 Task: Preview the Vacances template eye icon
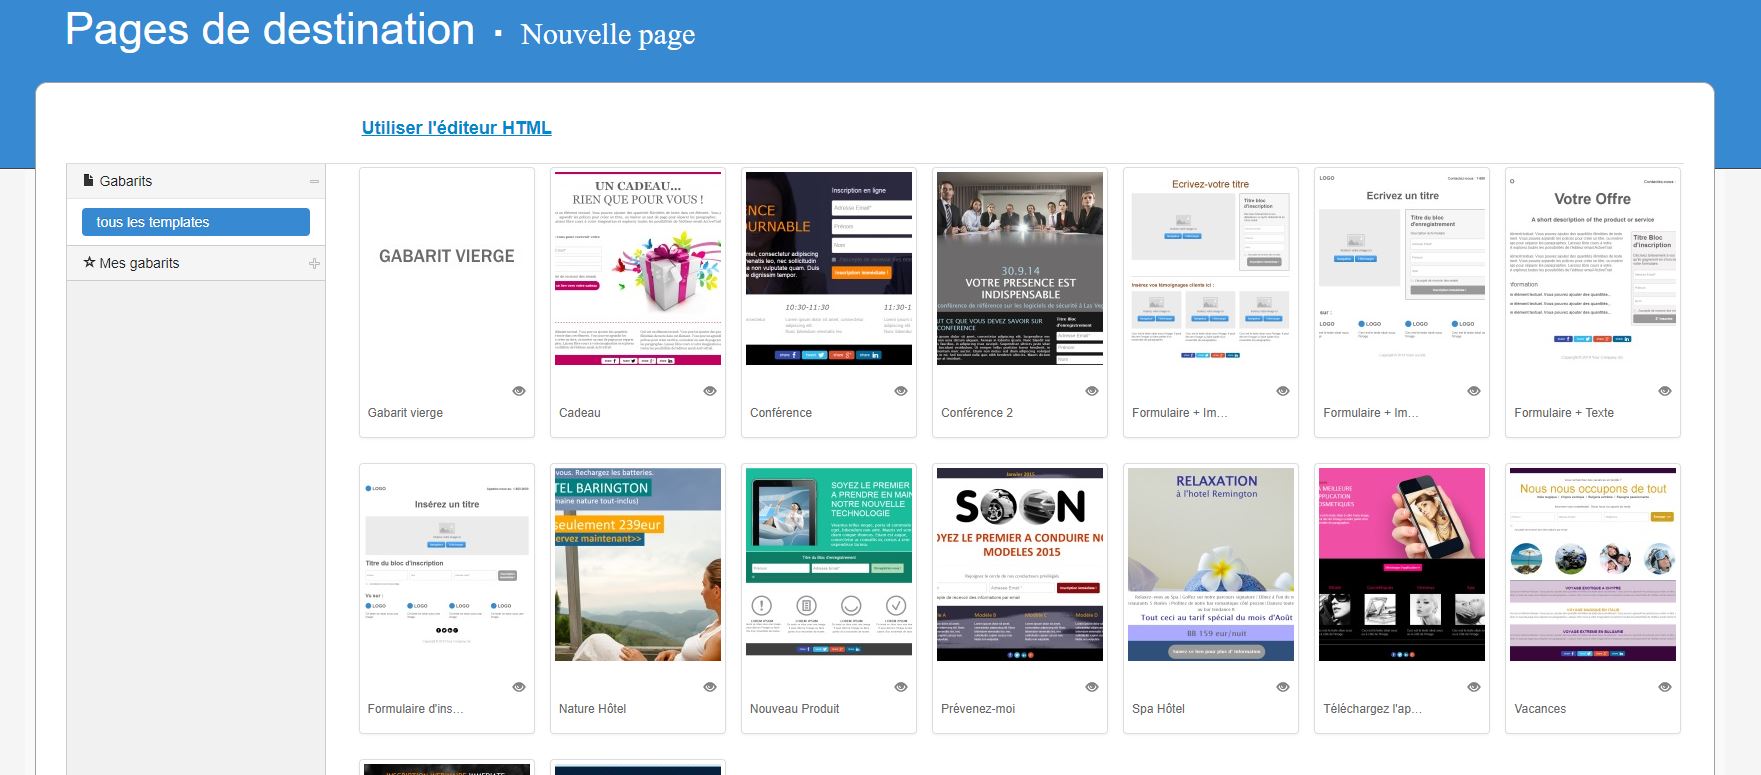point(1665,687)
